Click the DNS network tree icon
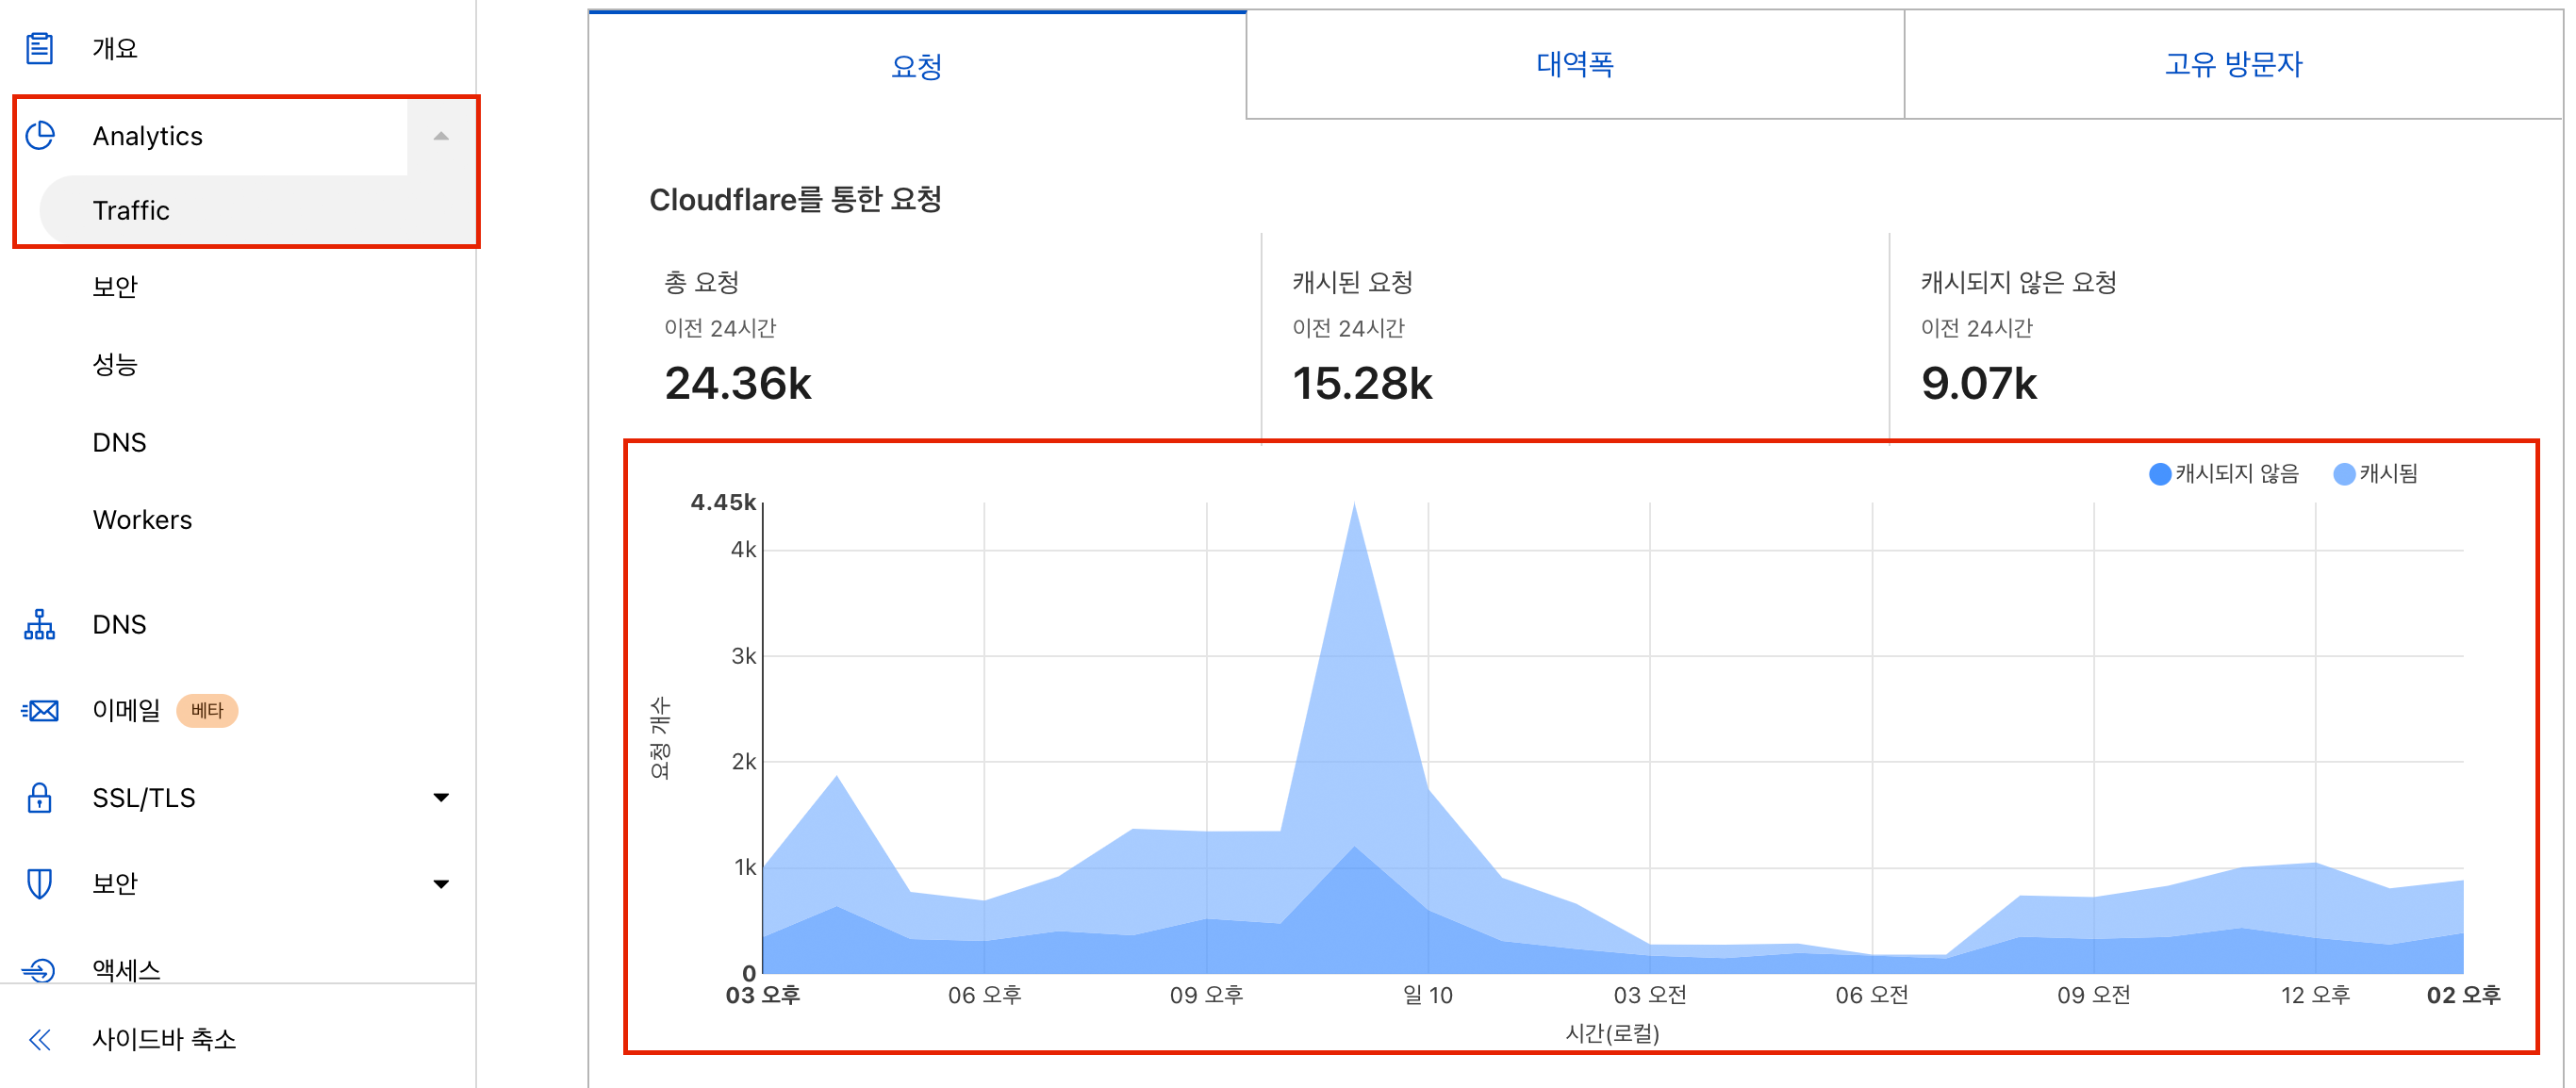Viewport: 2576px width, 1088px height. (39, 624)
